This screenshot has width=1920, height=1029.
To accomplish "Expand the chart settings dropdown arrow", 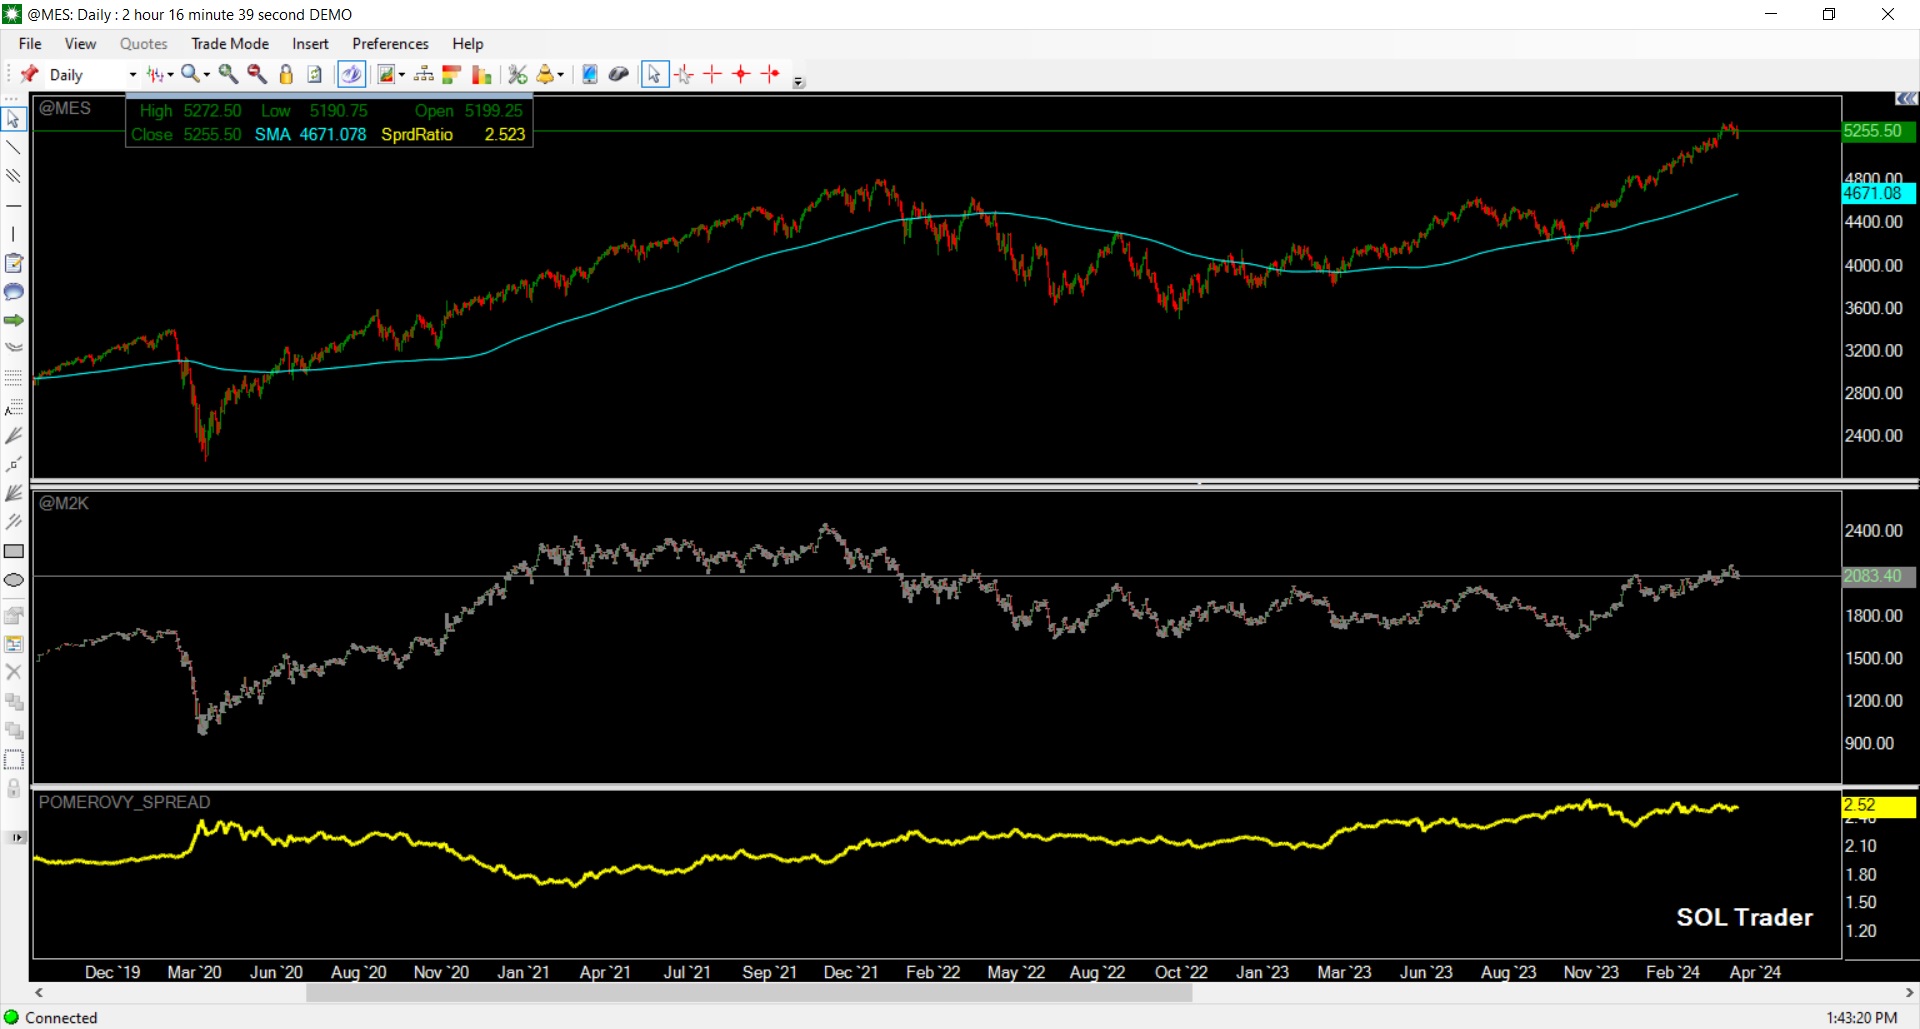I will (402, 74).
